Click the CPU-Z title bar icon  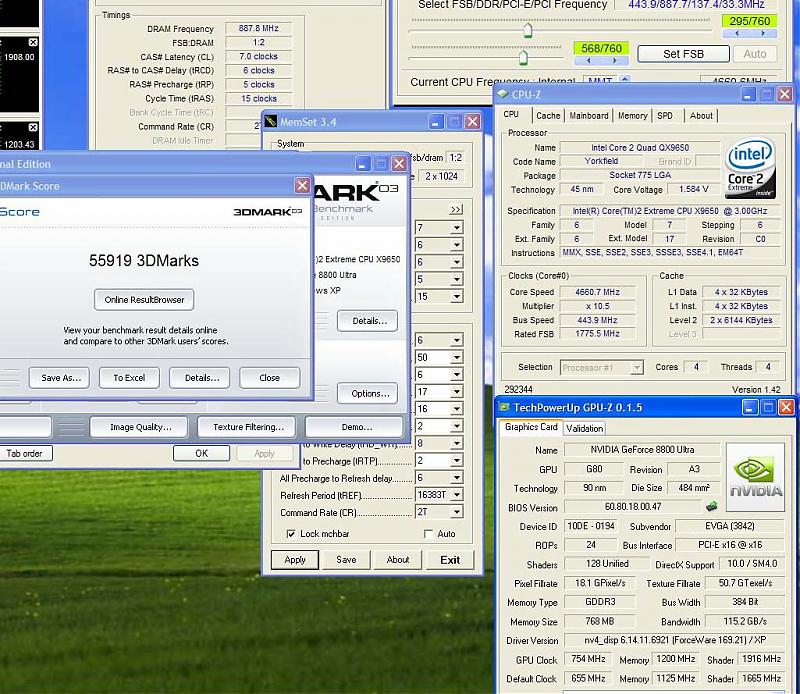pyautogui.click(x=503, y=94)
